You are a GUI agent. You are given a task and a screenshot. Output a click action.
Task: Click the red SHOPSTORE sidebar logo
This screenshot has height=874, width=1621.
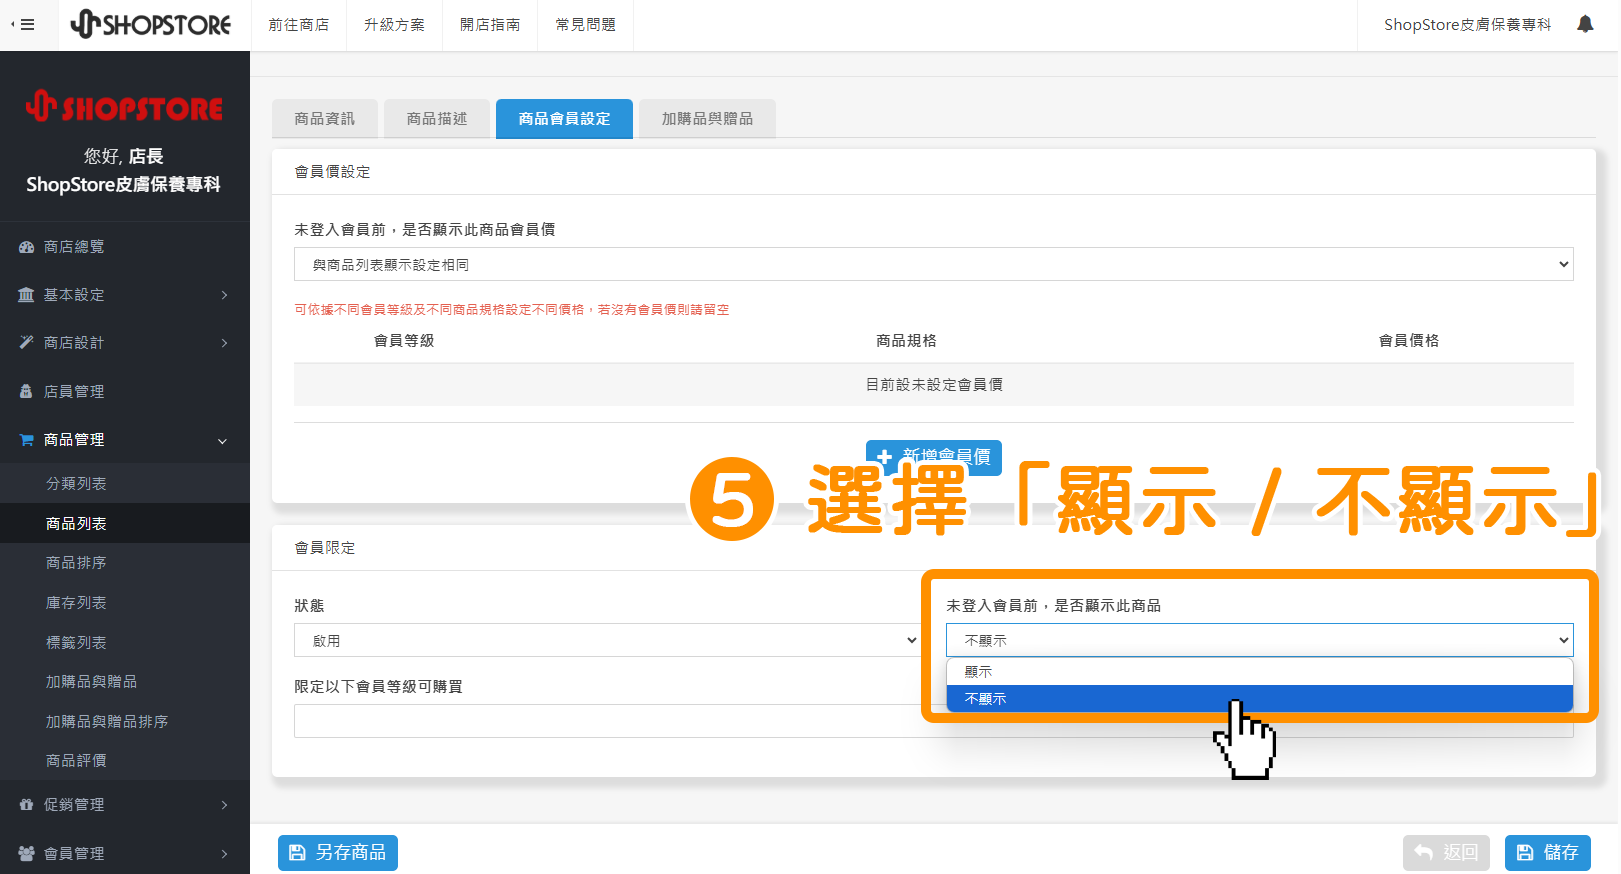(125, 106)
